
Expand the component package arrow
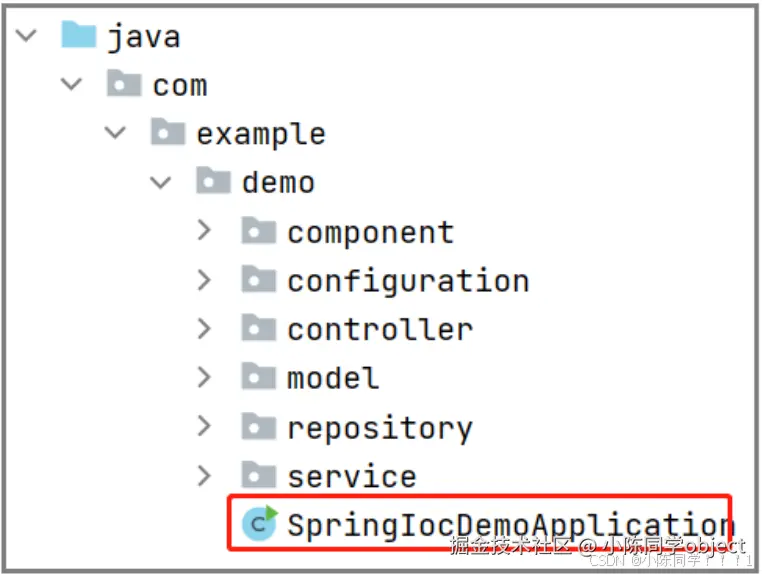pos(206,231)
